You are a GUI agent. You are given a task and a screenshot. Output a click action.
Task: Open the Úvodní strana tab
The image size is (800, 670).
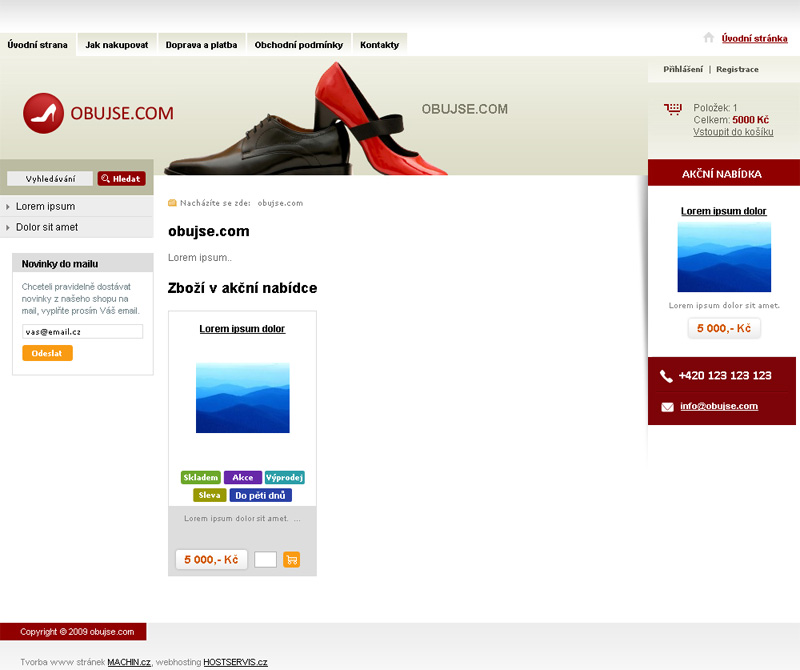(x=38, y=45)
